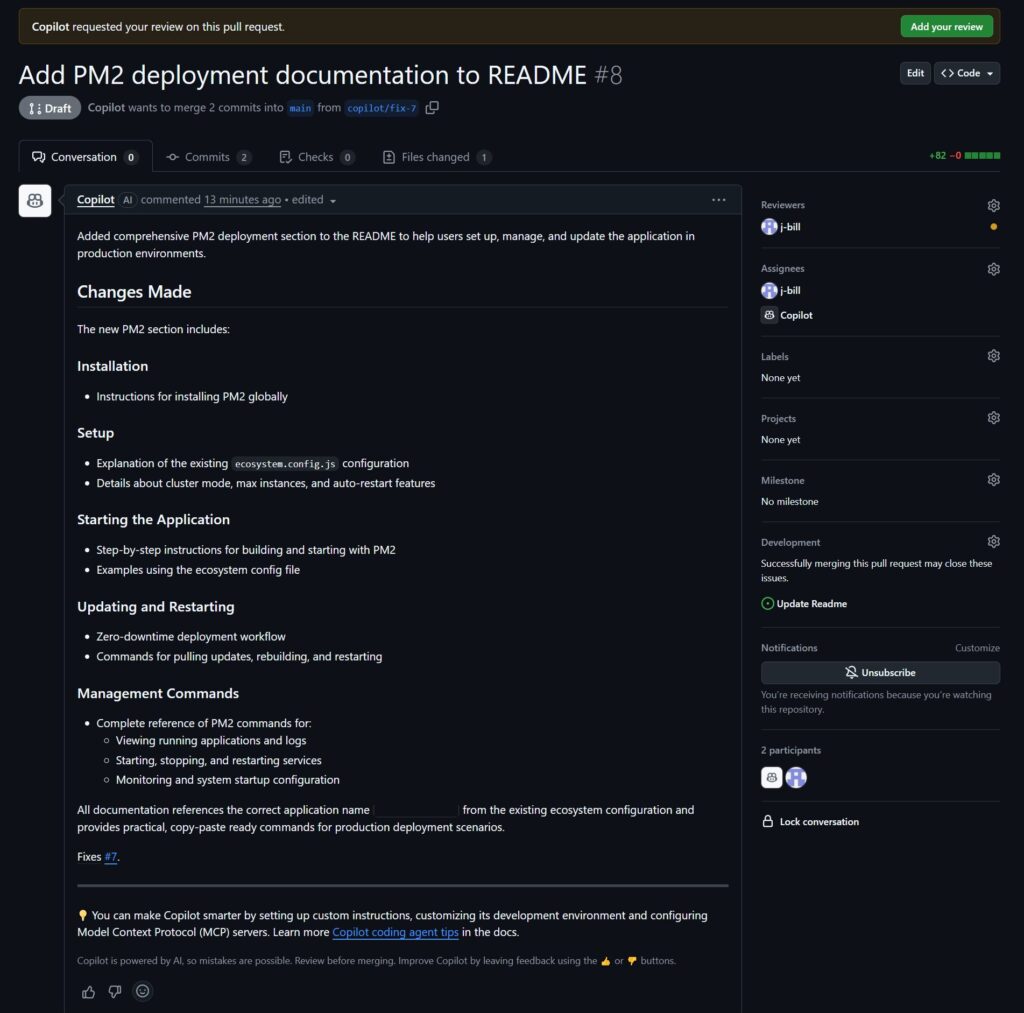Click the Management Commands heading

(x=158, y=694)
